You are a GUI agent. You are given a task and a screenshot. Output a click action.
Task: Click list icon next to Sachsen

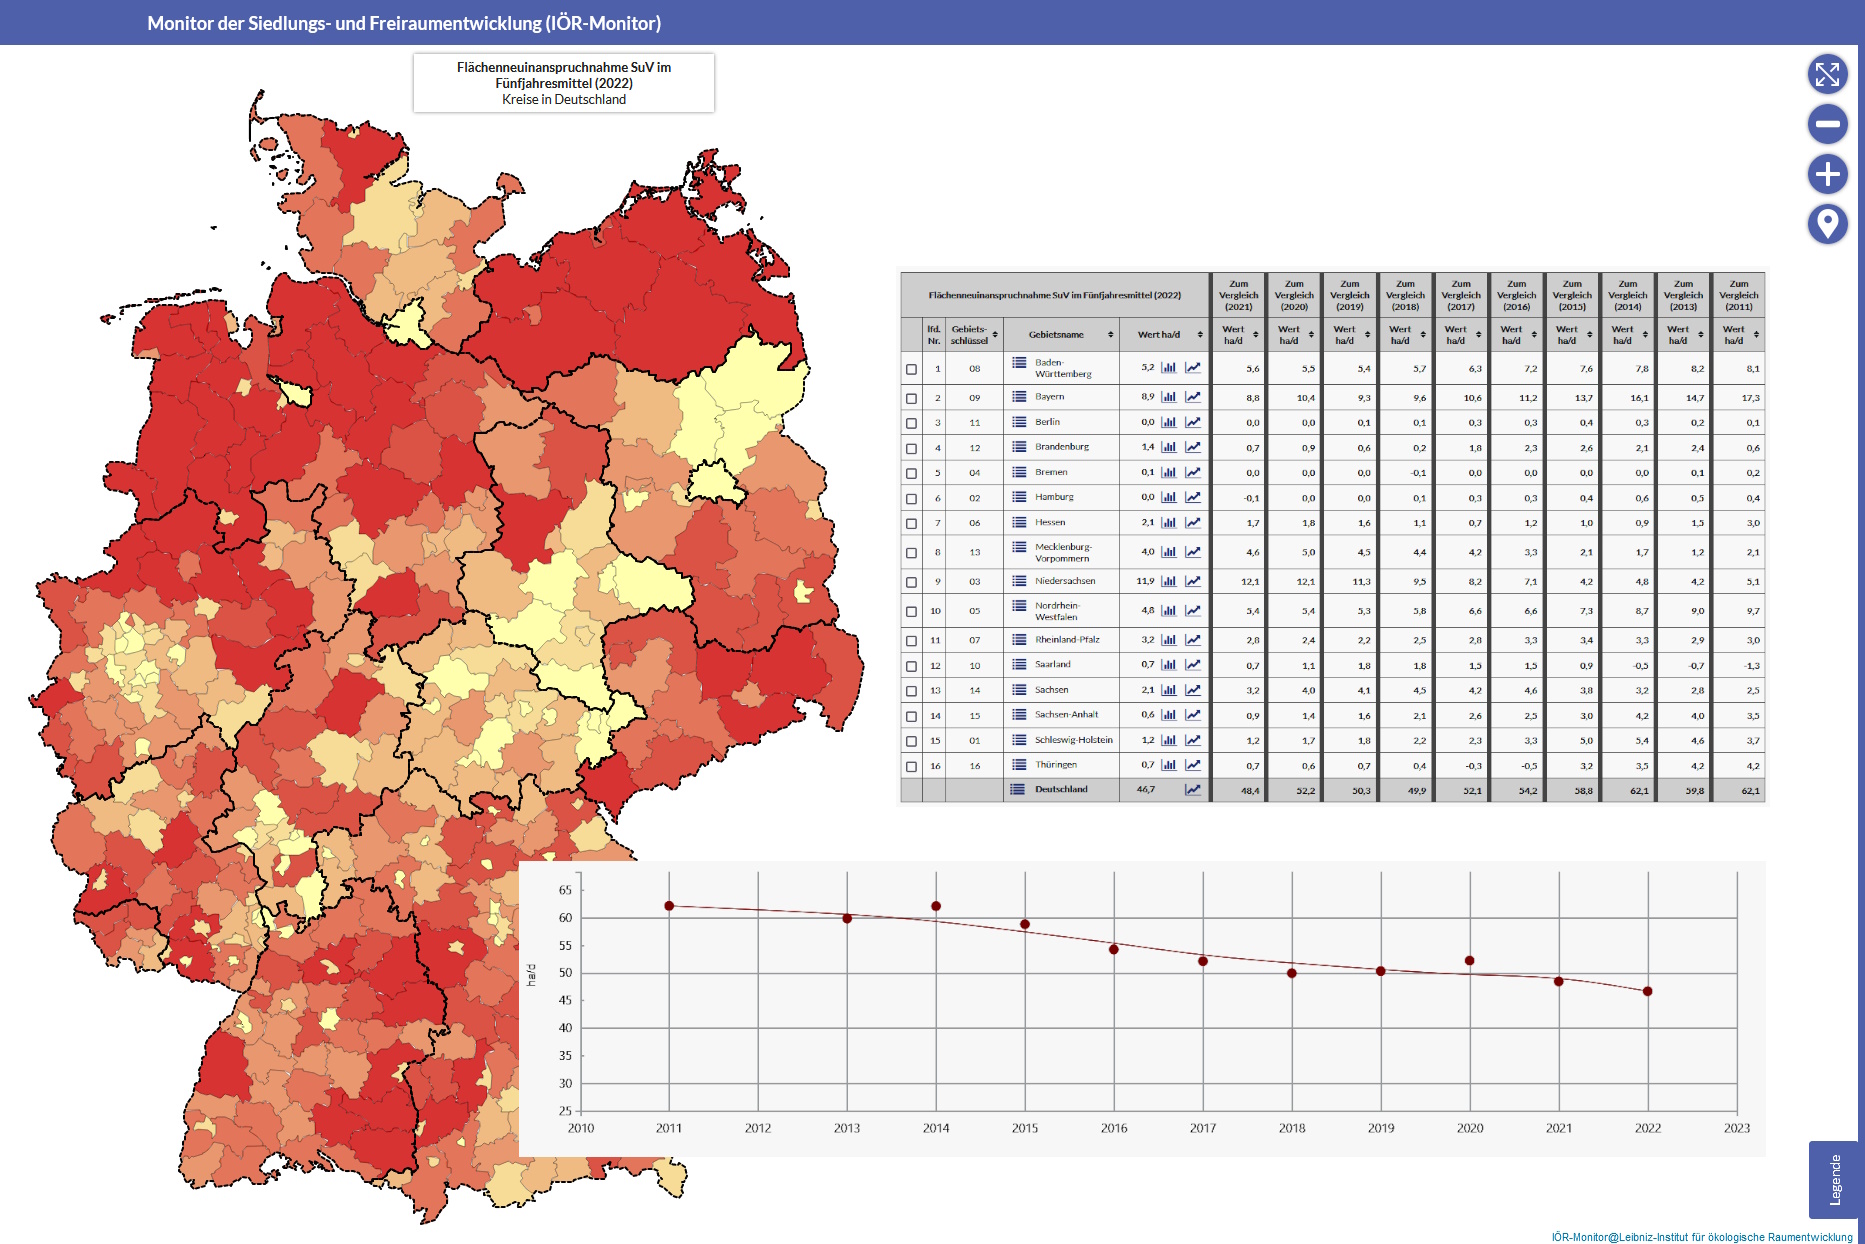coord(1019,690)
